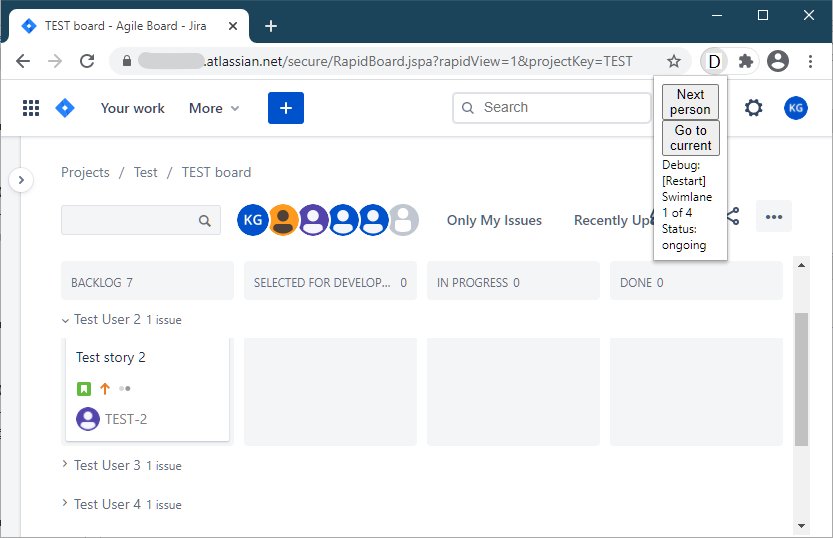The width and height of the screenshot is (833, 538).
Task: Open the board three-dot more menu
Action: click(774, 216)
